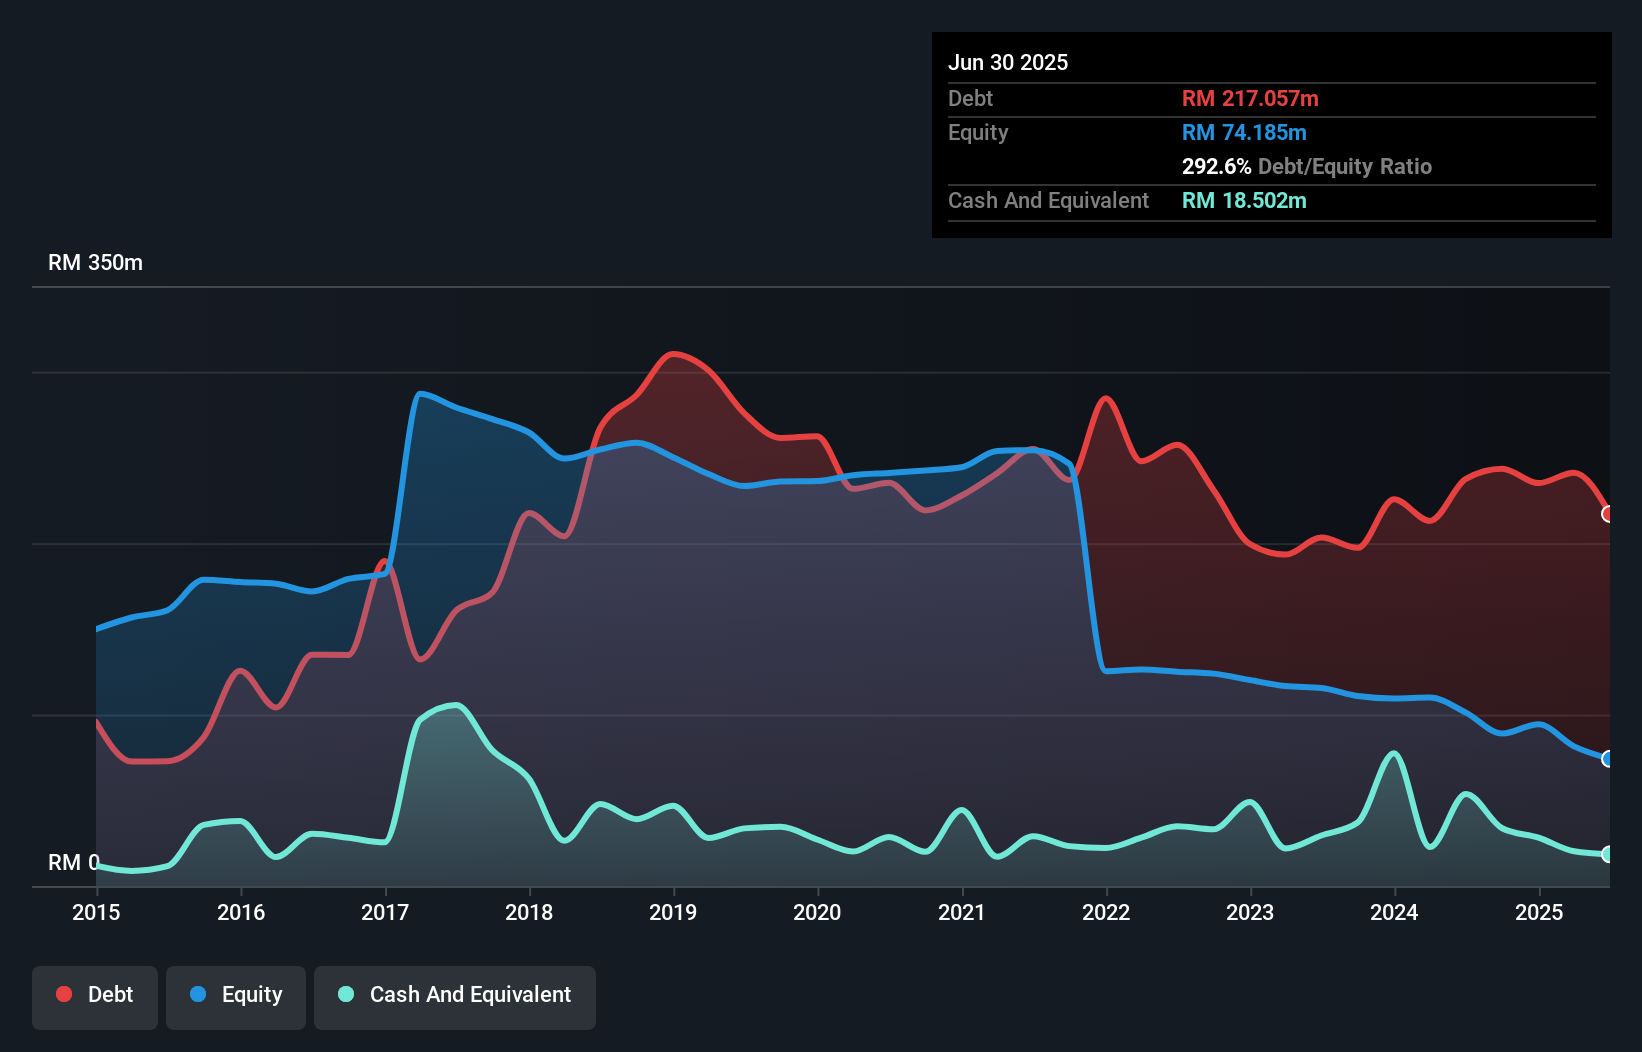
Task: Expand the Equity row in the tooltip
Action: coord(978,132)
